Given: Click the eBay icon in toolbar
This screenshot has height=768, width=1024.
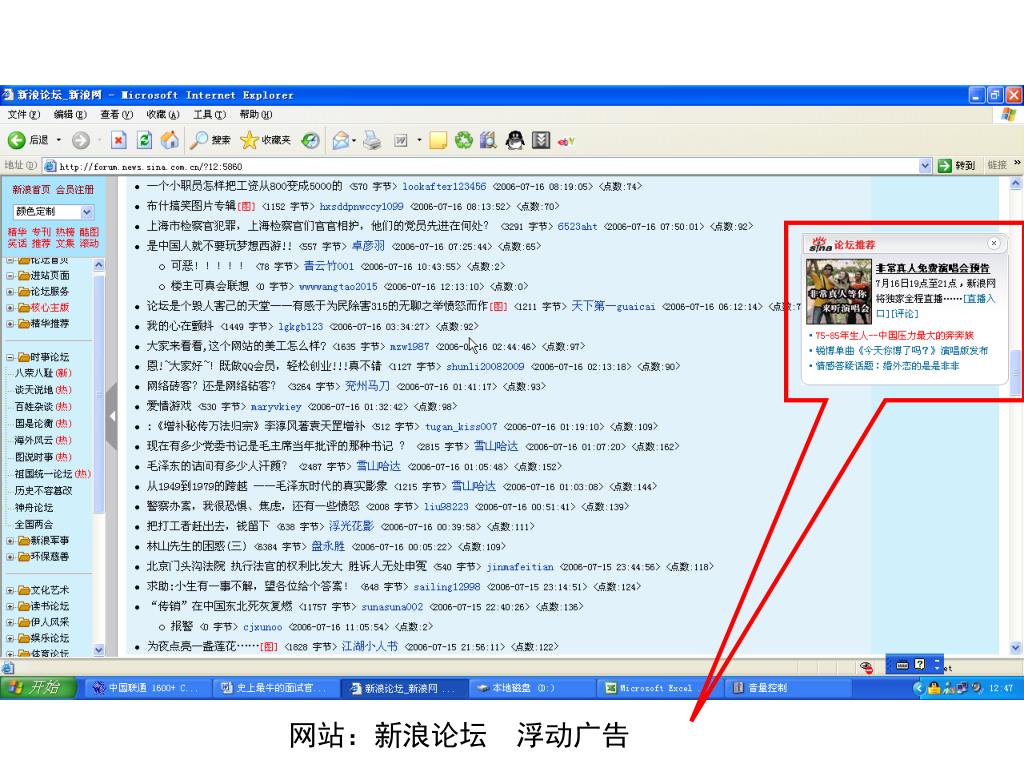Looking at the screenshot, I should (x=566, y=140).
